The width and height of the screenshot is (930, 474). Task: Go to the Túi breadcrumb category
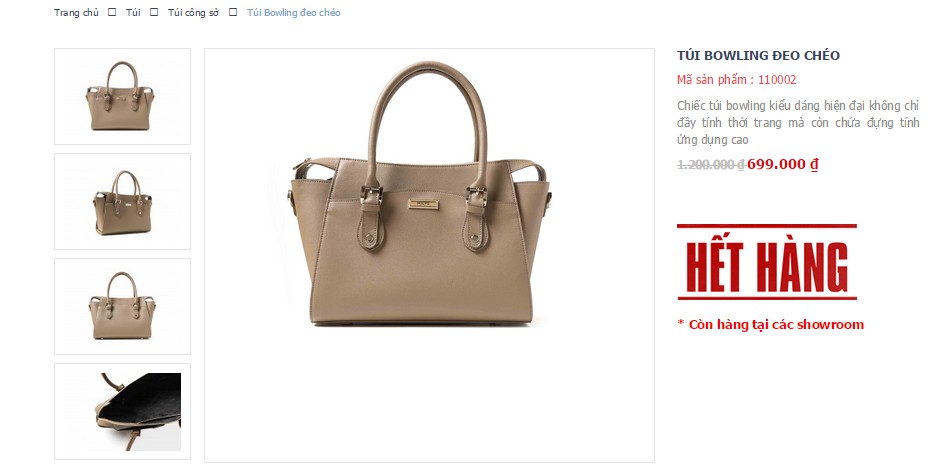coord(133,12)
